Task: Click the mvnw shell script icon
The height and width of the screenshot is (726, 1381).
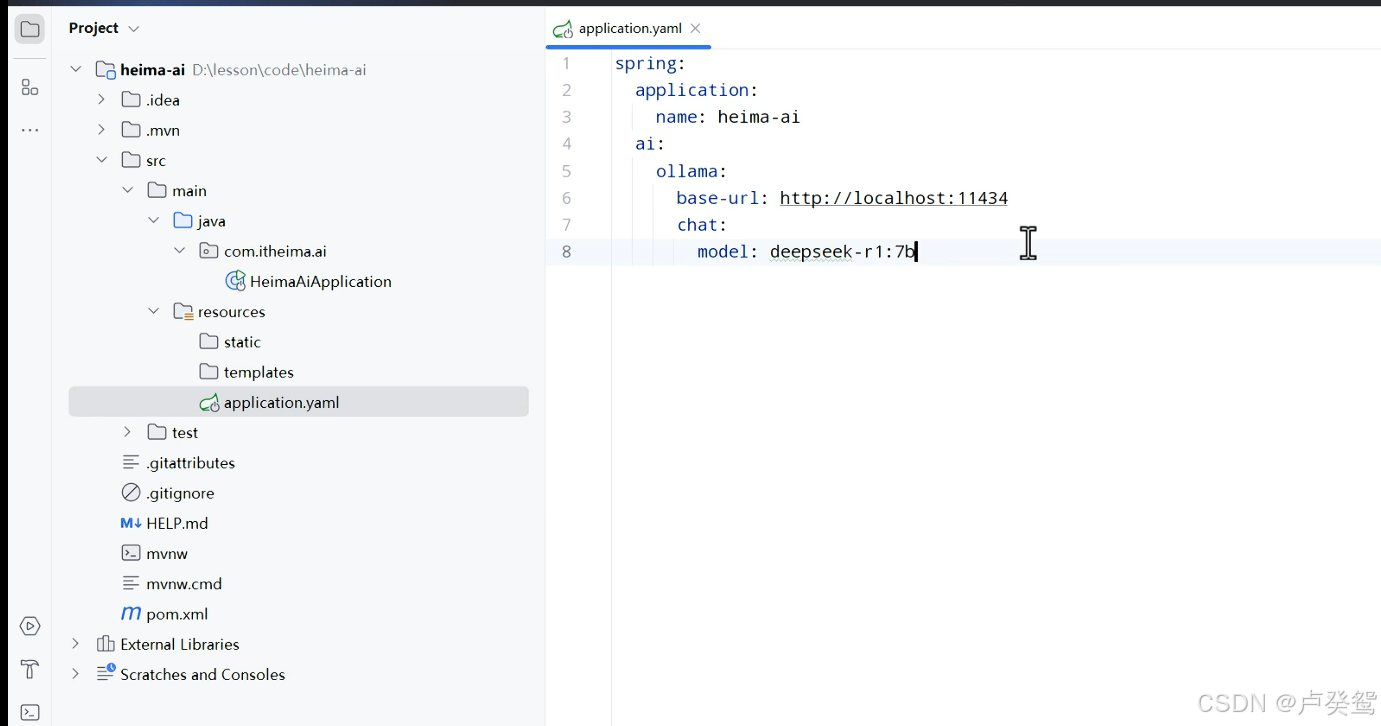Action: click(131, 553)
